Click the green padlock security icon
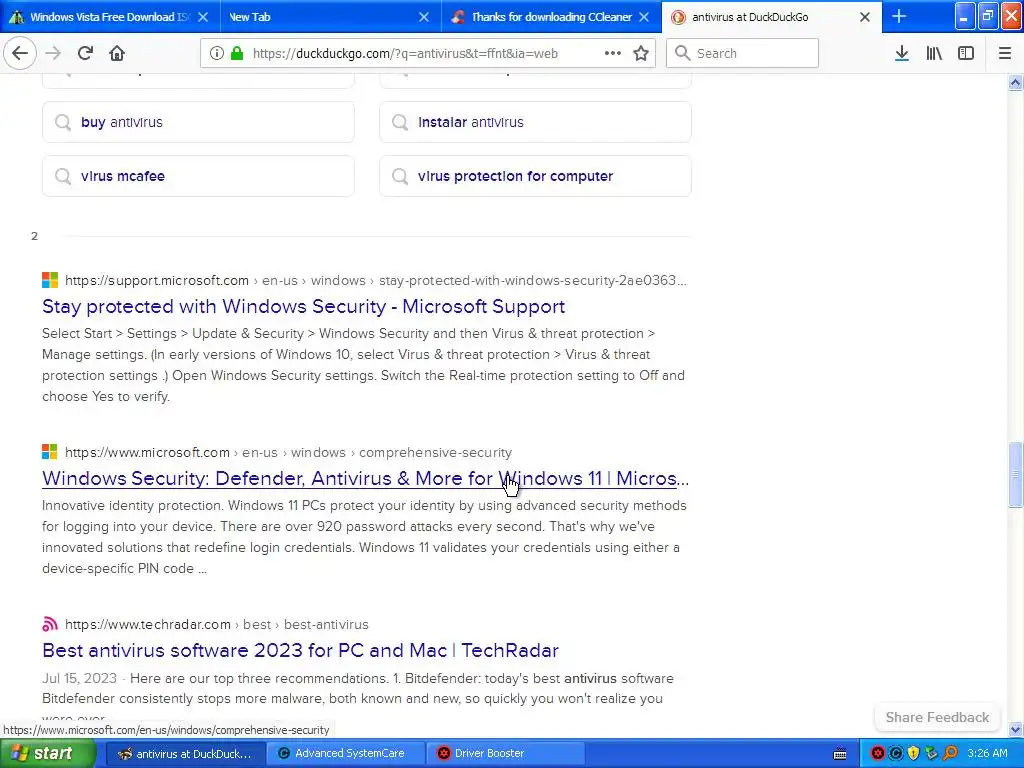This screenshot has height=768, width=1024. [237, 53]
